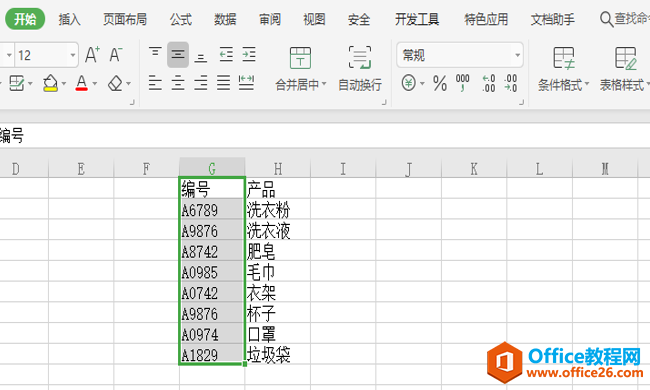The image size is (650, 390).
Task: Switch to the 插入 tab
Action: click(69, 19)
